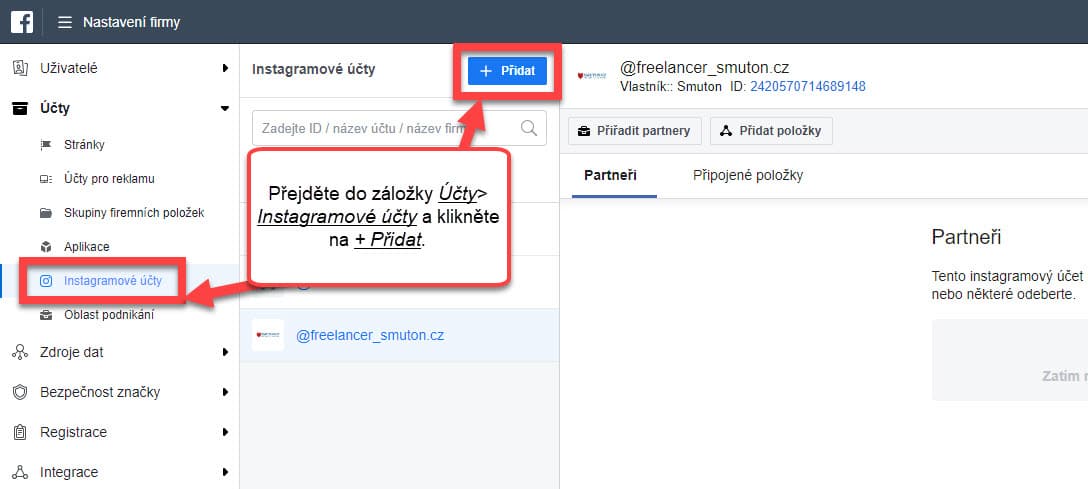This screenshot has height=489, width=1088.
Task: Open the hamburger menu next to Nastavení firmy
Action: [65, 22]
